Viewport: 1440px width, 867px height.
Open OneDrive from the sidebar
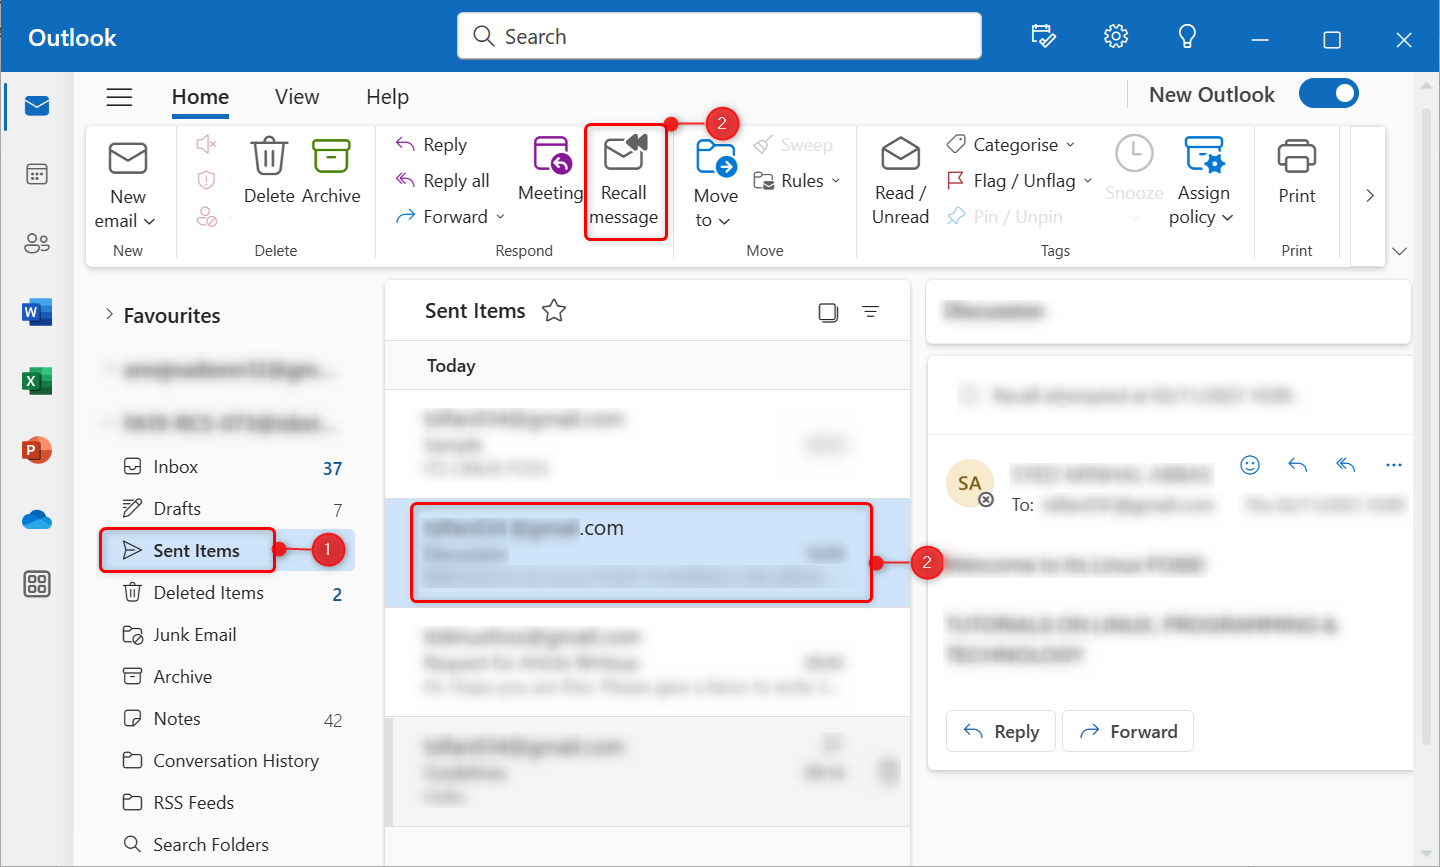(37, 520)
